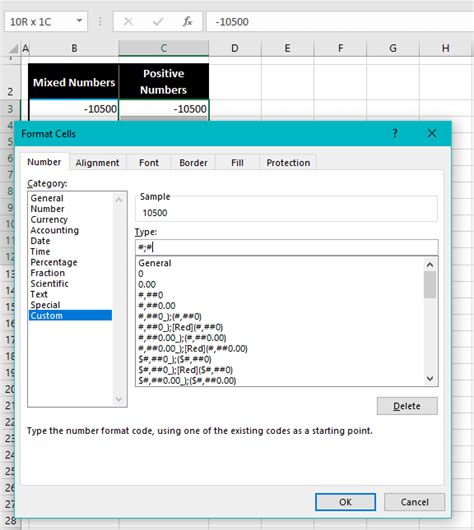Screen dimensions: 474x530
Task: Switch to the Protection tab
Action: point(288,163)
